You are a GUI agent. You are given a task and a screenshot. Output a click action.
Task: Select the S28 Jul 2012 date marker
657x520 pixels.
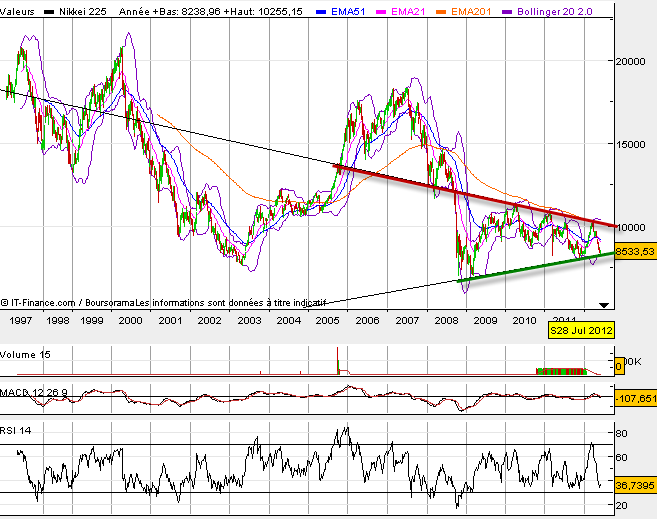[581, 329]
